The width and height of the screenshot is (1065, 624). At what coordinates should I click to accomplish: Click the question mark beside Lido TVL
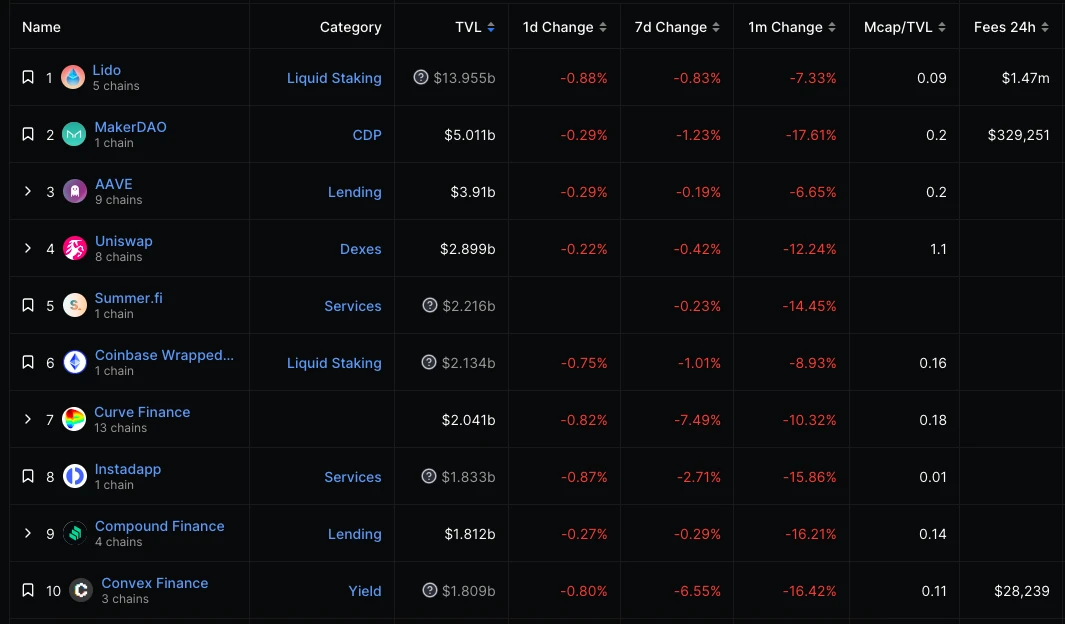[421, 77]
